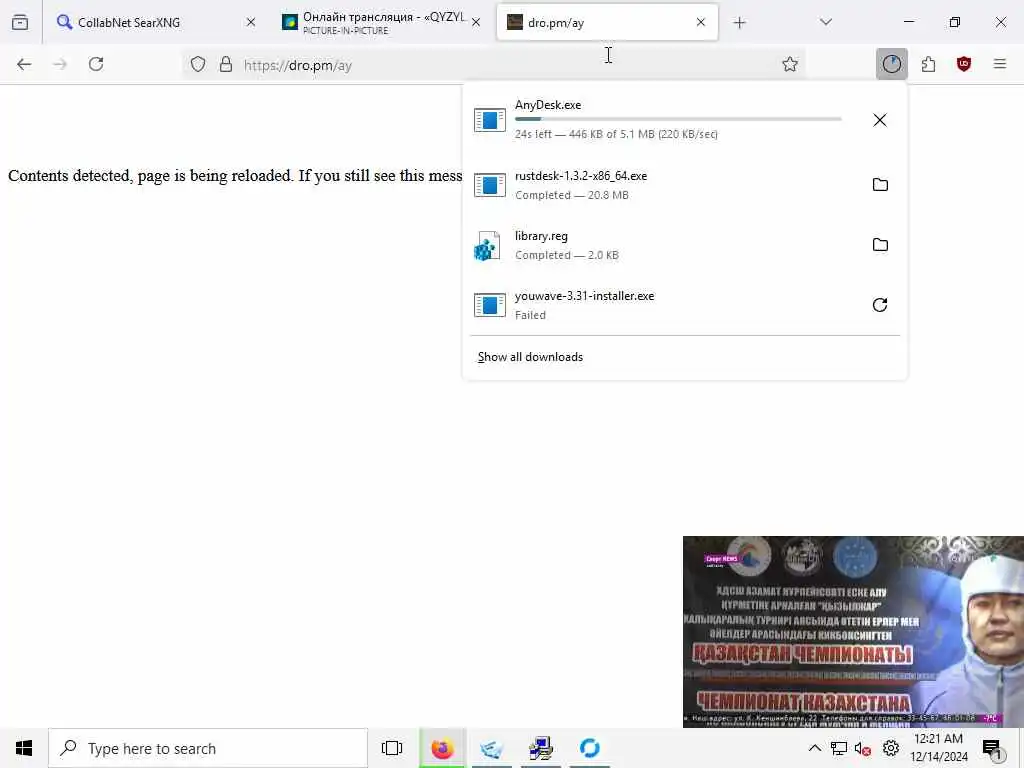This screenshot has width=1024, height=768.
Task: Open the blue circular arrows taskbar app
Action: pos(590,748)
